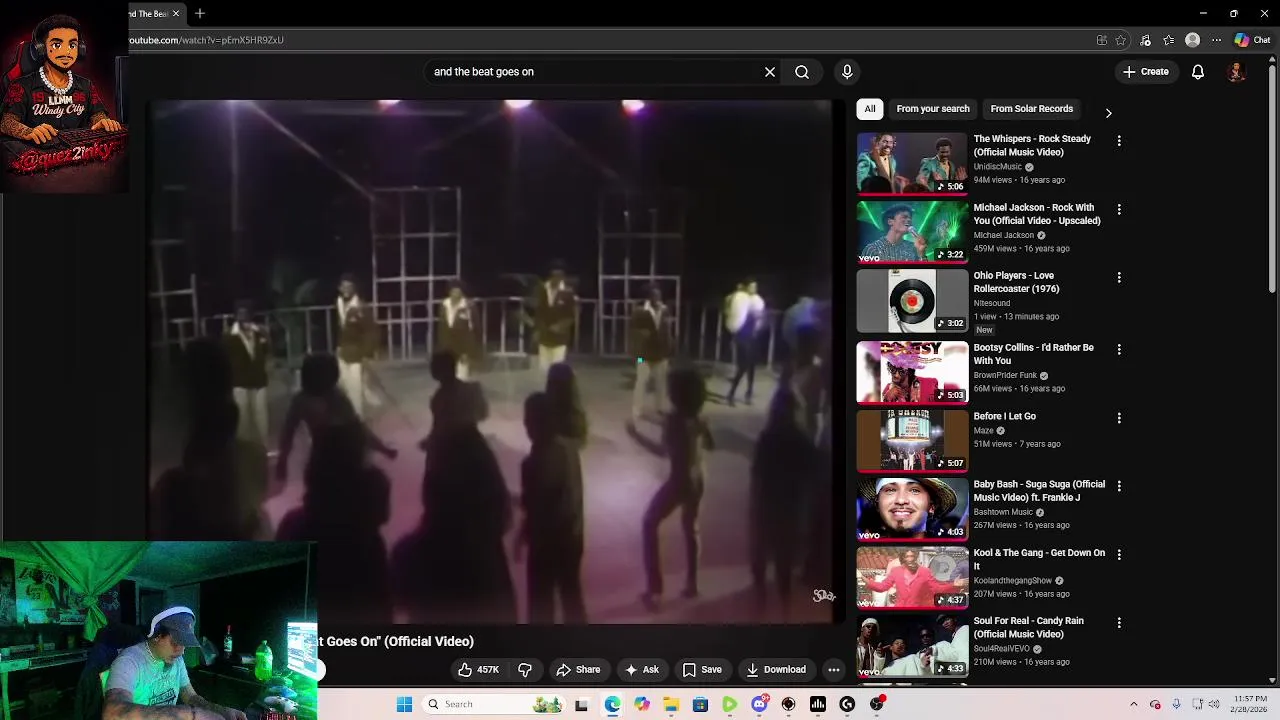Open options for Kool & The Gang video
Image resolution: width=1280 pixels, height=720 pixels.
pos(1119,554)
